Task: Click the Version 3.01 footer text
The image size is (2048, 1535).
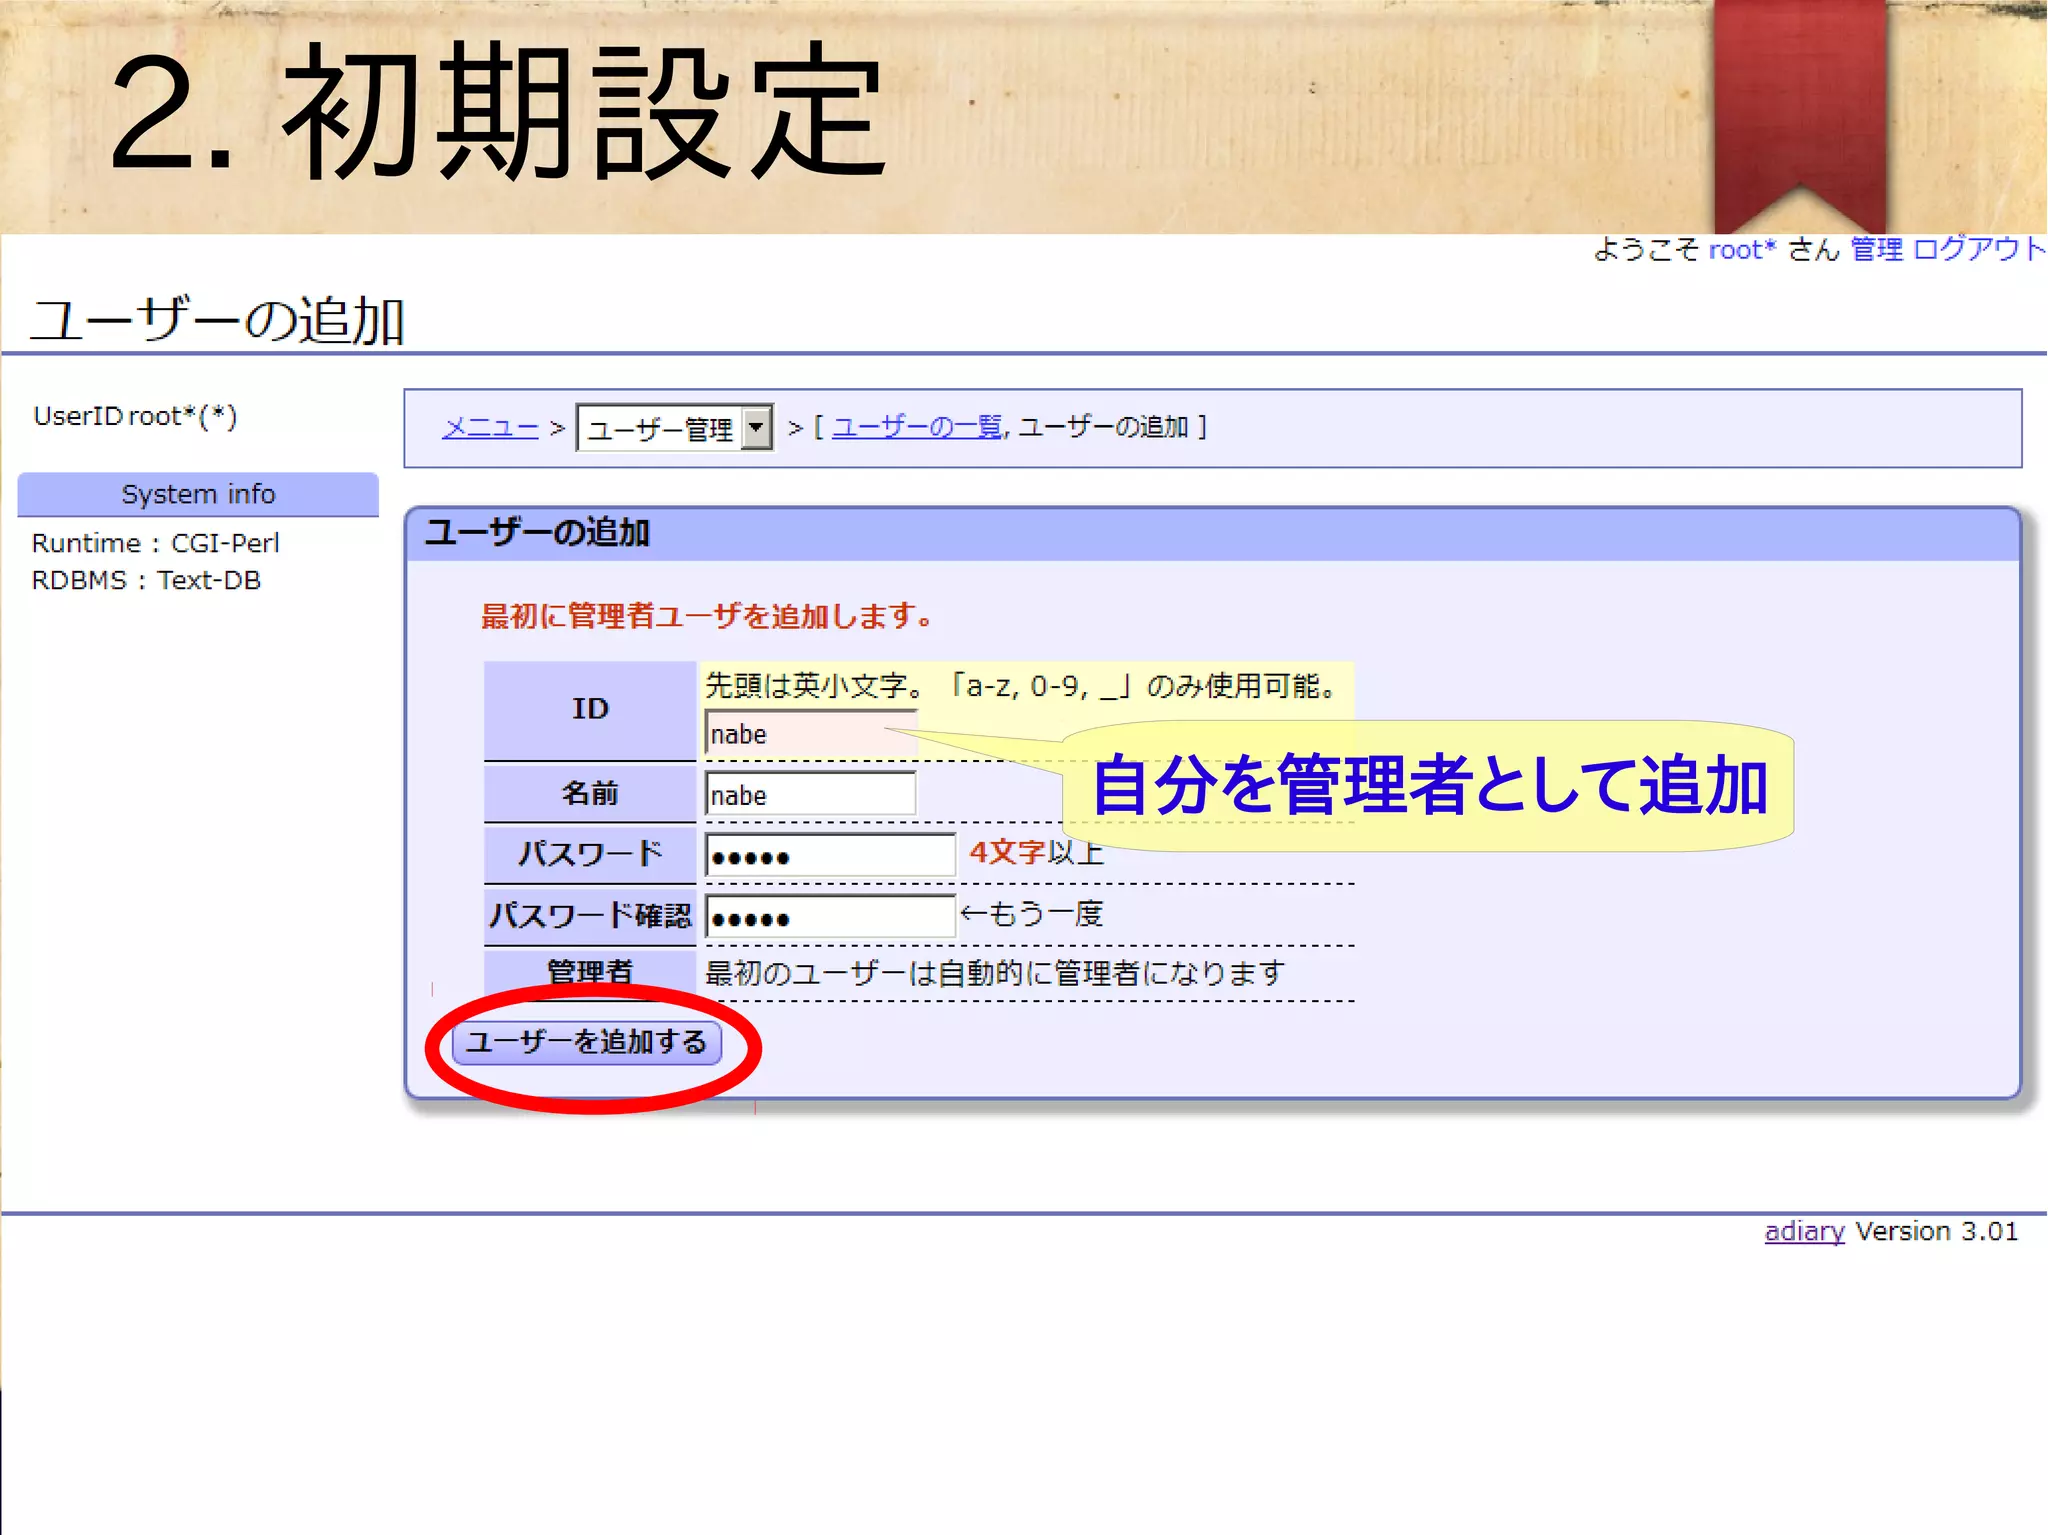Action: pyautogui.click(x=1937, y=1231)
